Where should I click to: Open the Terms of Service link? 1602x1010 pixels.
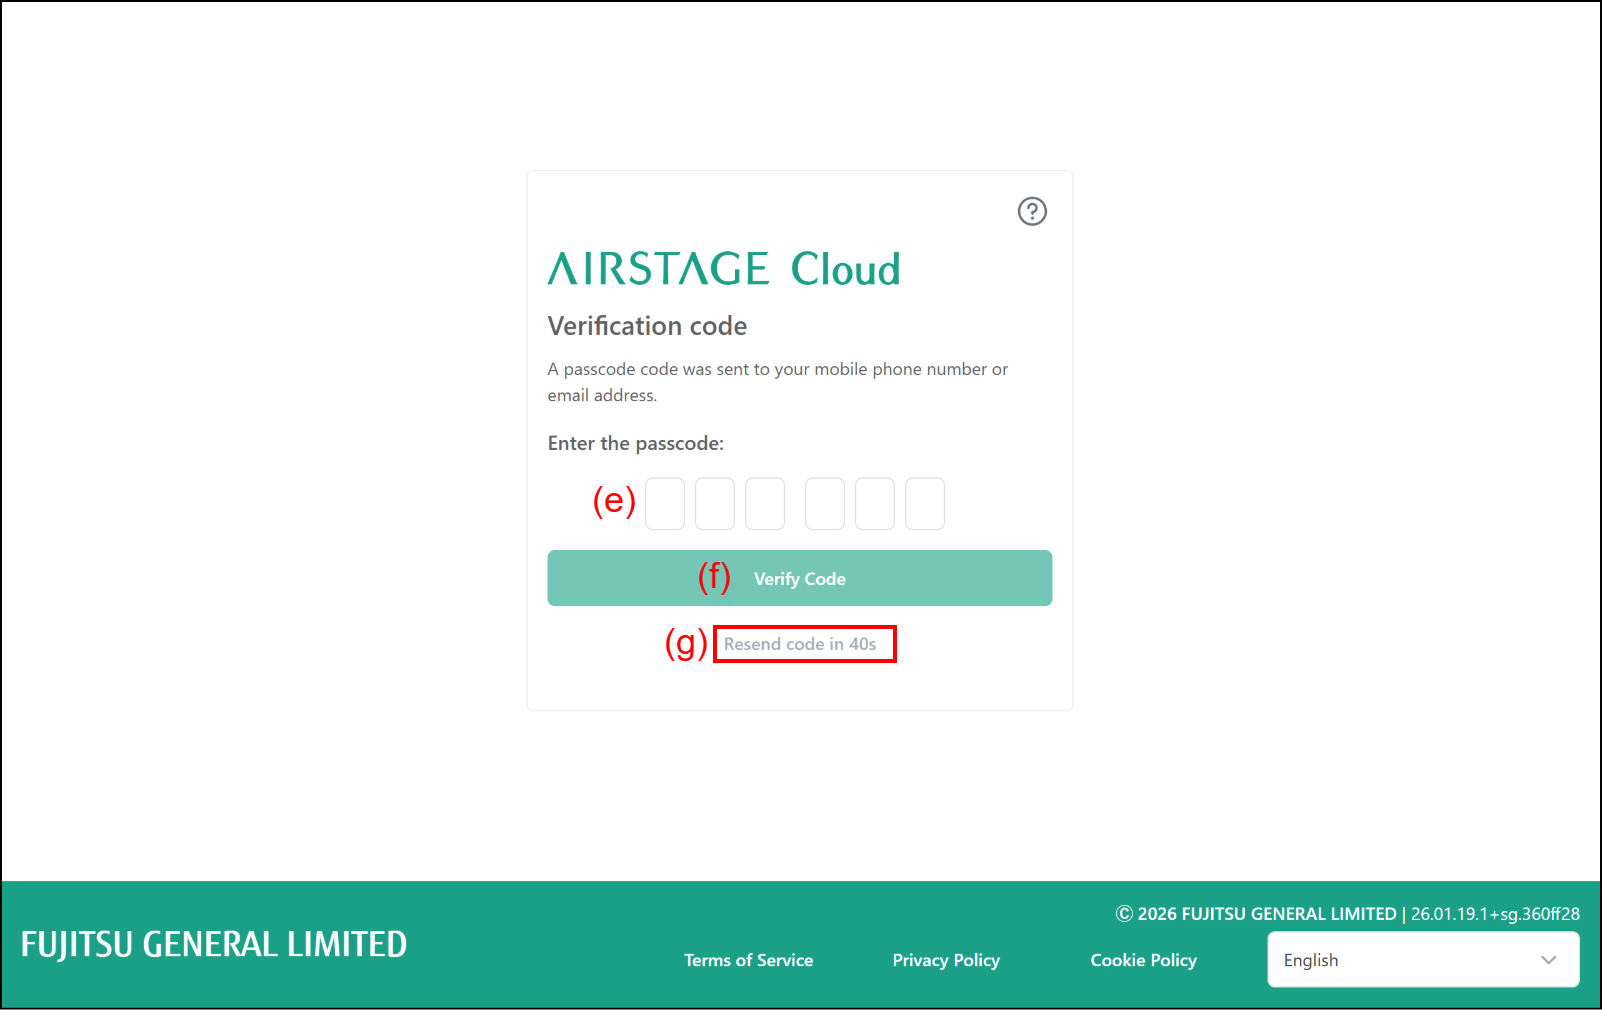[x=748, y=960]
